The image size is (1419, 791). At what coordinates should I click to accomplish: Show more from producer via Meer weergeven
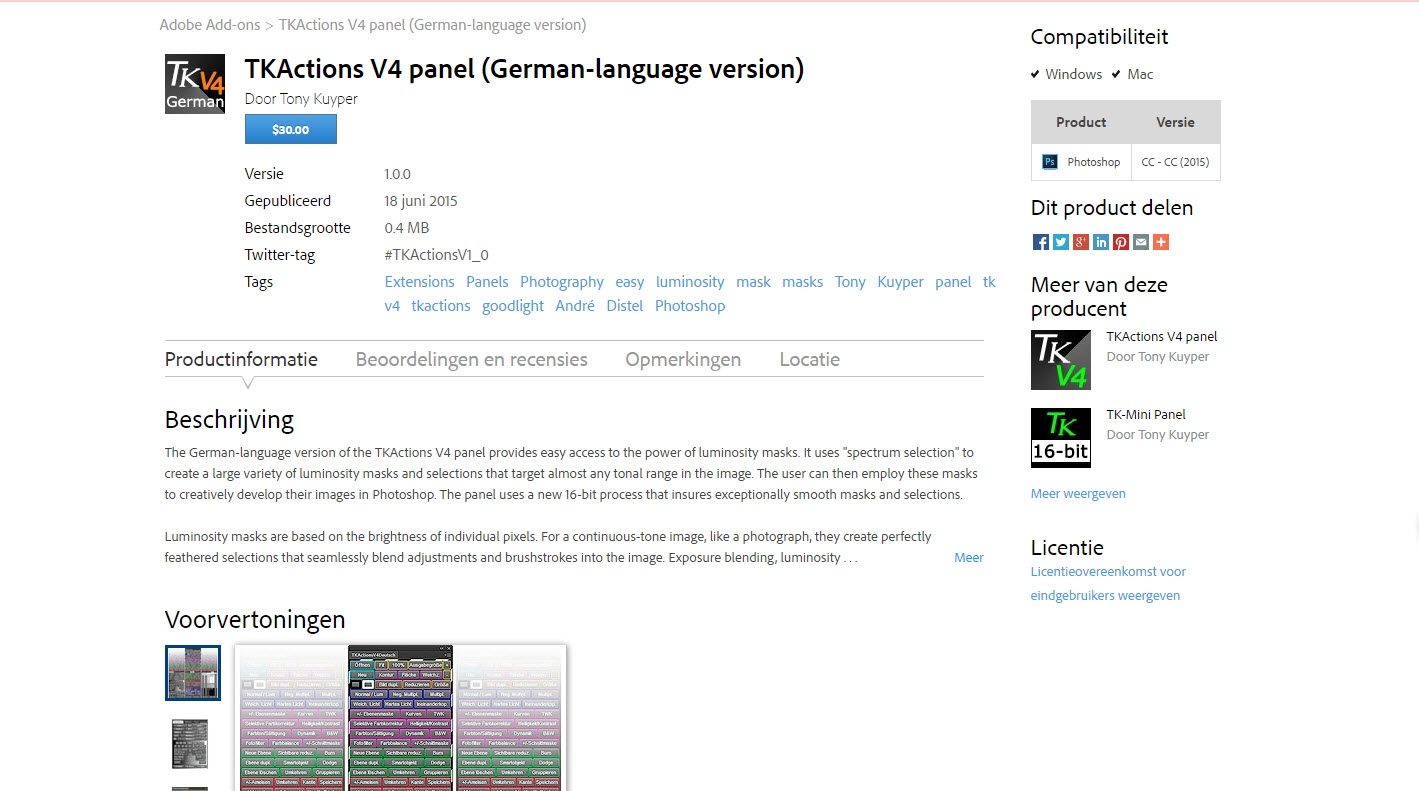pos(1077,494)
